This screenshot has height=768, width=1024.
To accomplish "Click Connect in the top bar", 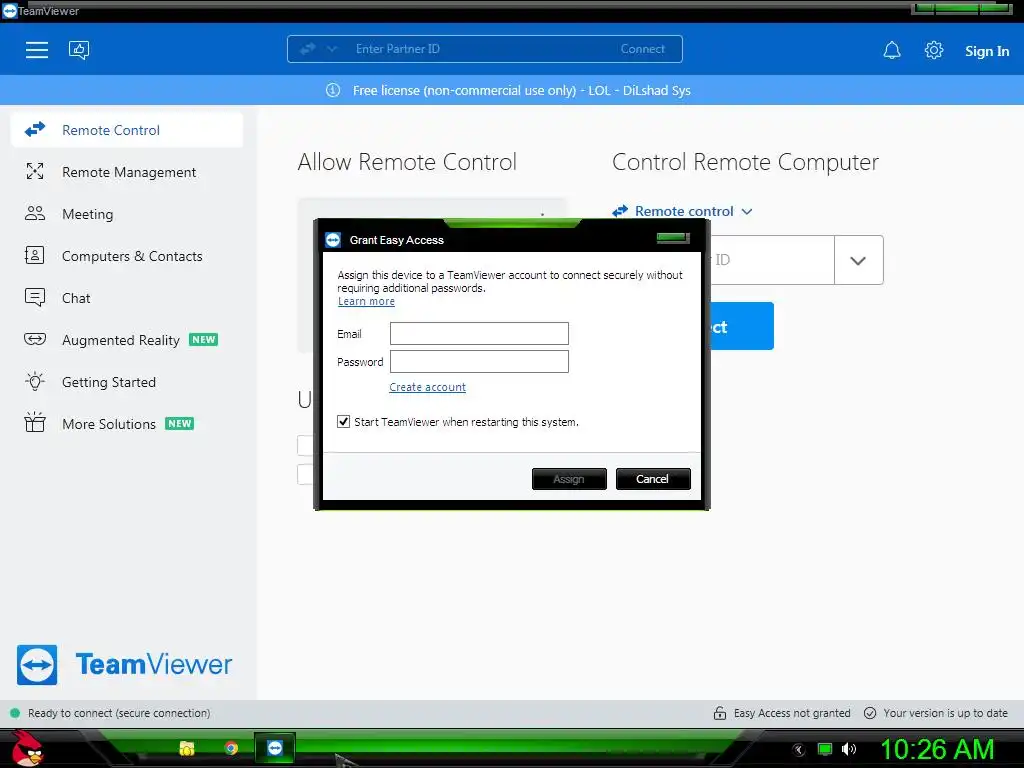I will pyautogui.click(x=643, y=49).
